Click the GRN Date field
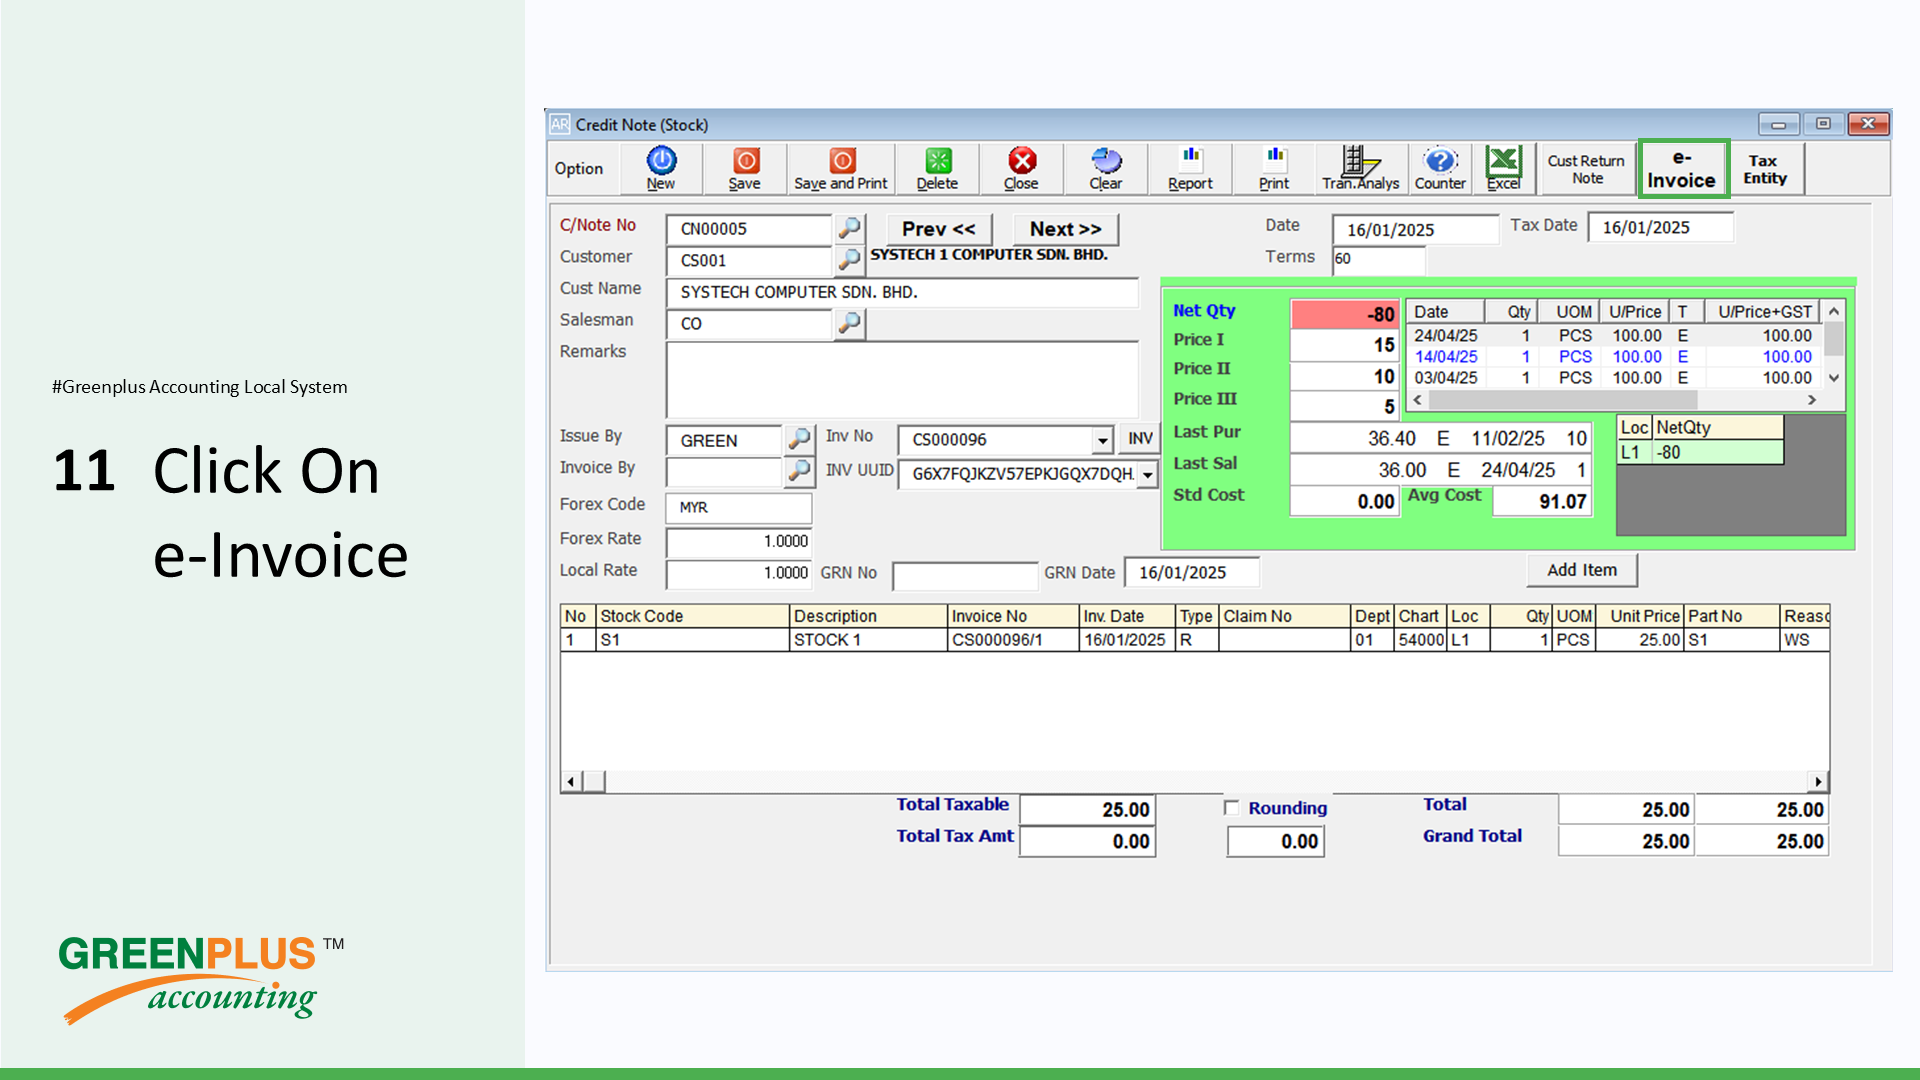 [1192, 572]
